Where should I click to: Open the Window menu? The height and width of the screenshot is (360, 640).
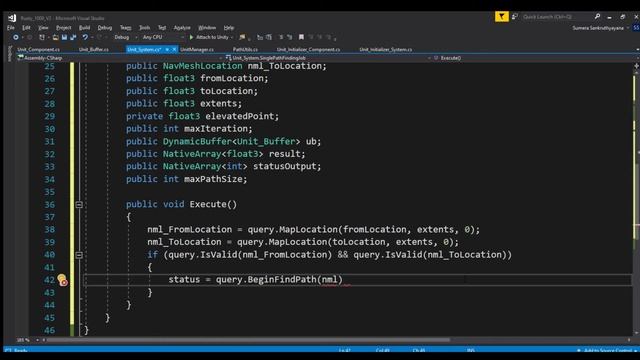[x=207, y=28]
